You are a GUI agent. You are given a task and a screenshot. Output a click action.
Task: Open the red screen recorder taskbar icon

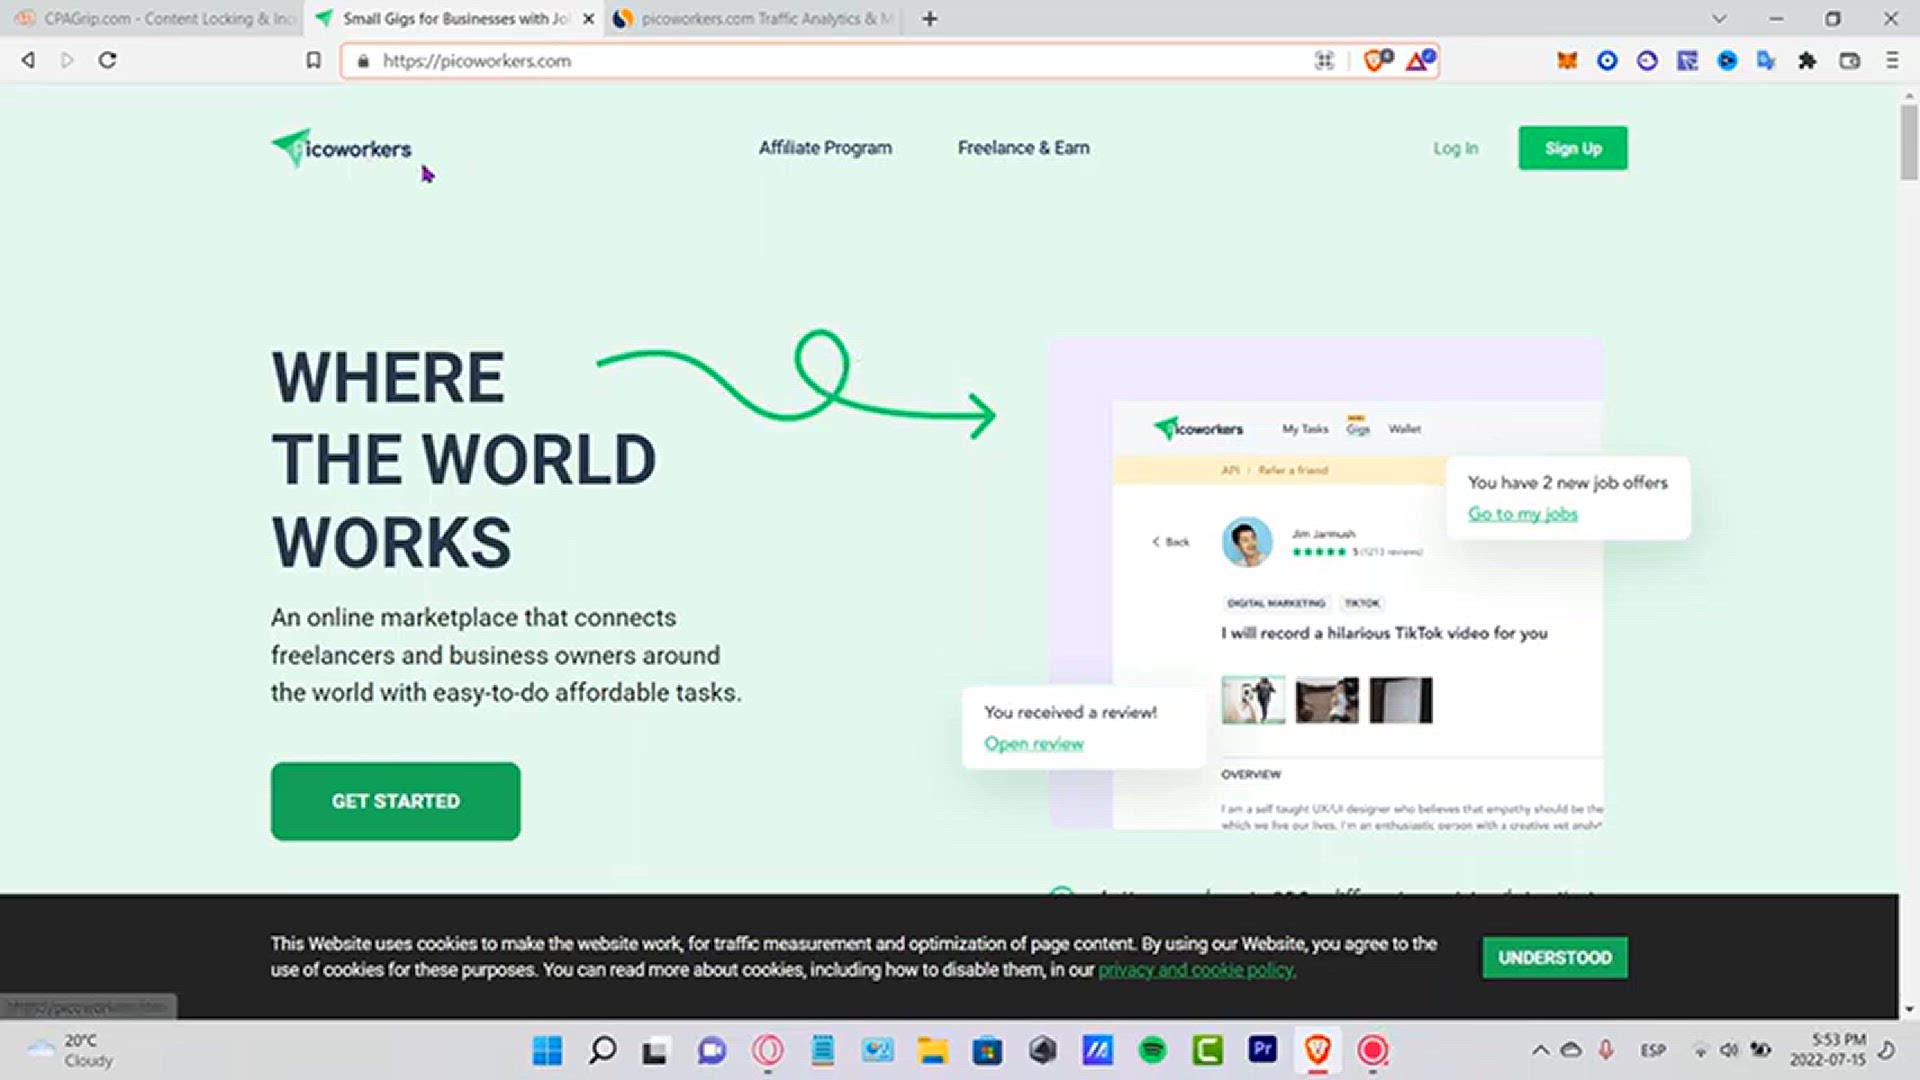click(1372, 1050)
